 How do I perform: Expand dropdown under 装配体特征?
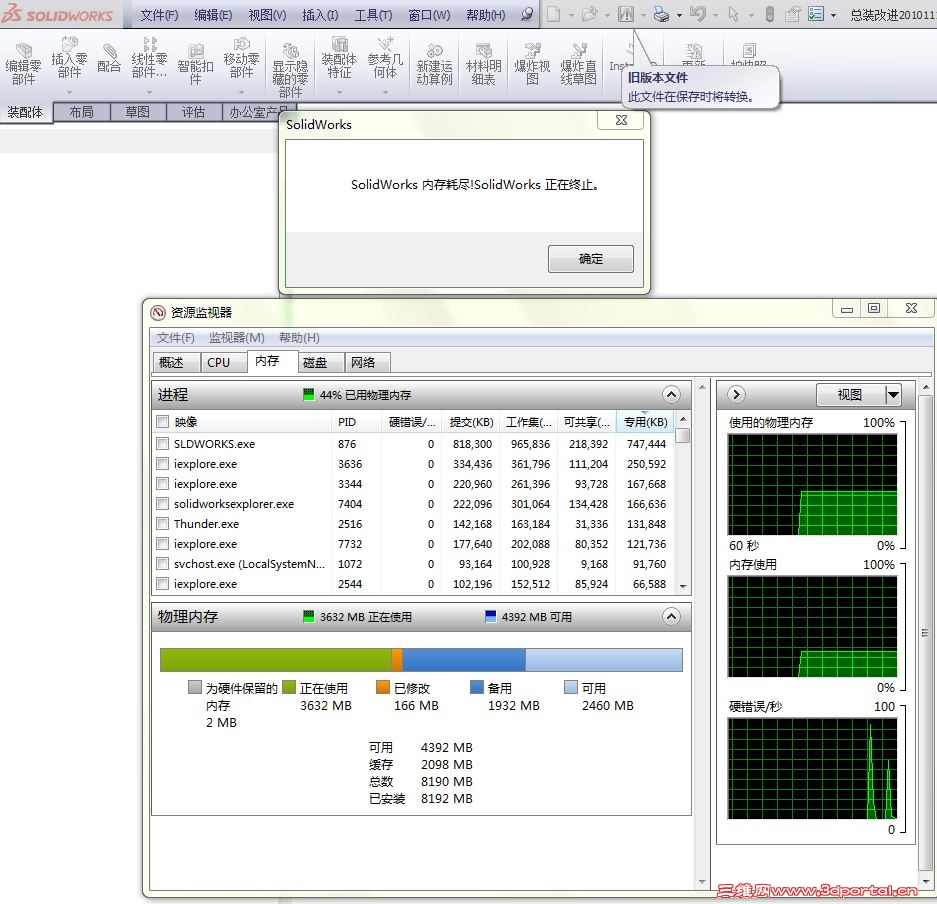[x=339, y=92]
